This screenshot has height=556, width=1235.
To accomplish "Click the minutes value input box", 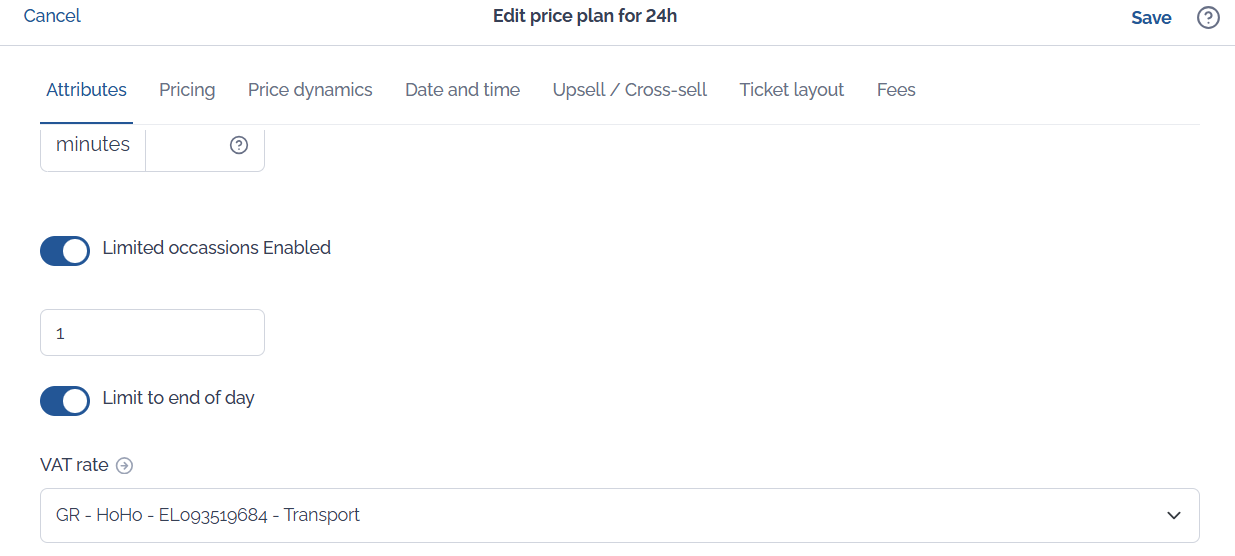I will pyautogui.click(x=205, y=146).
